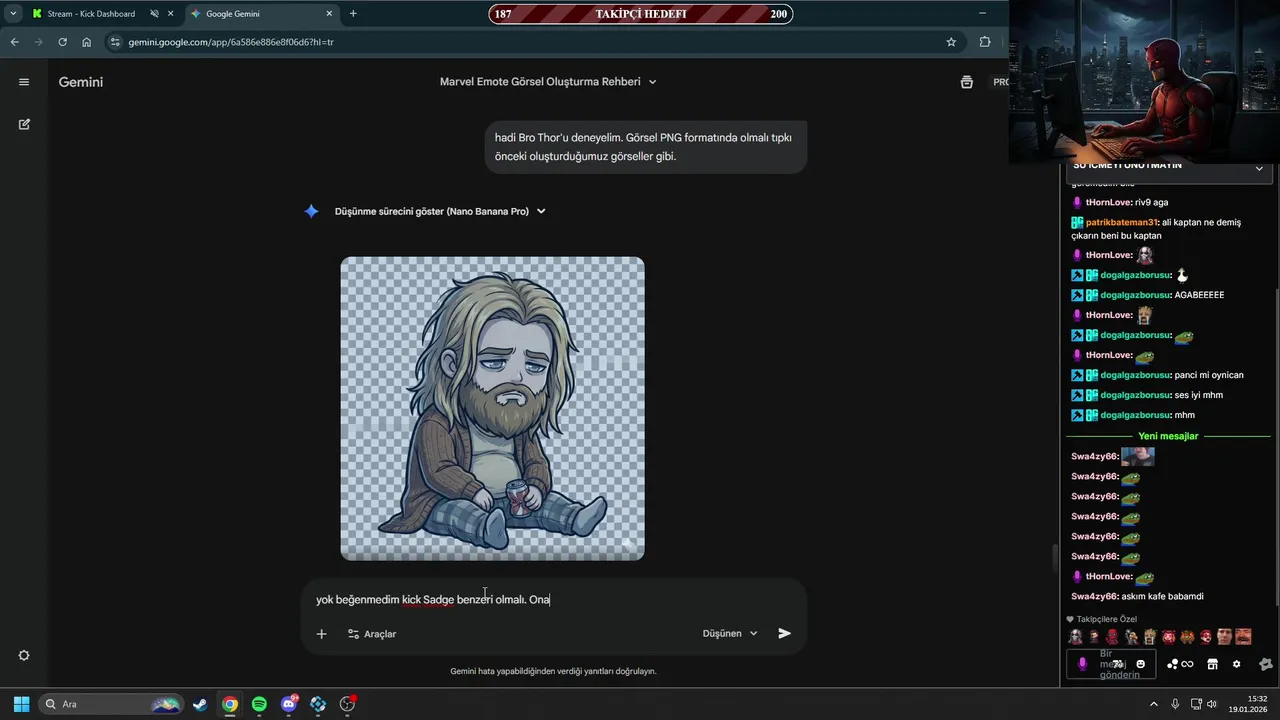View site information icon in address bar
This screenshot has height=720, width=1280.
[115, 42]
